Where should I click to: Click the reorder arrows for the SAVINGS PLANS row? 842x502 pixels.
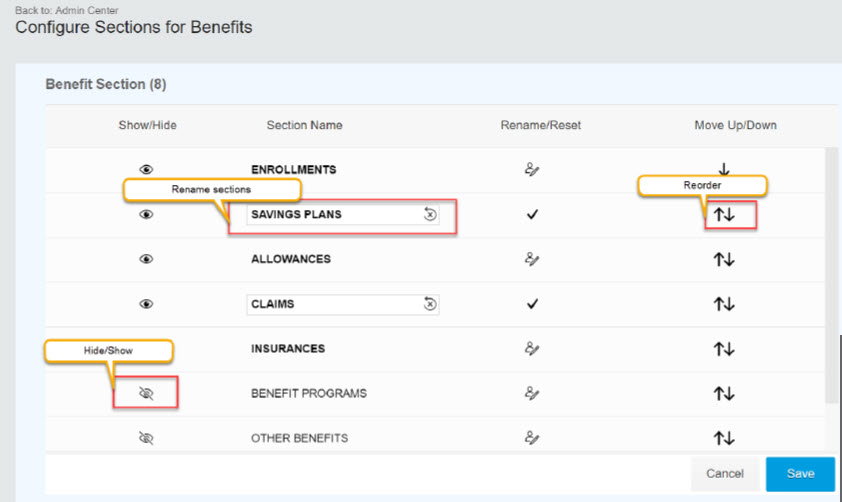coord(724,215)
